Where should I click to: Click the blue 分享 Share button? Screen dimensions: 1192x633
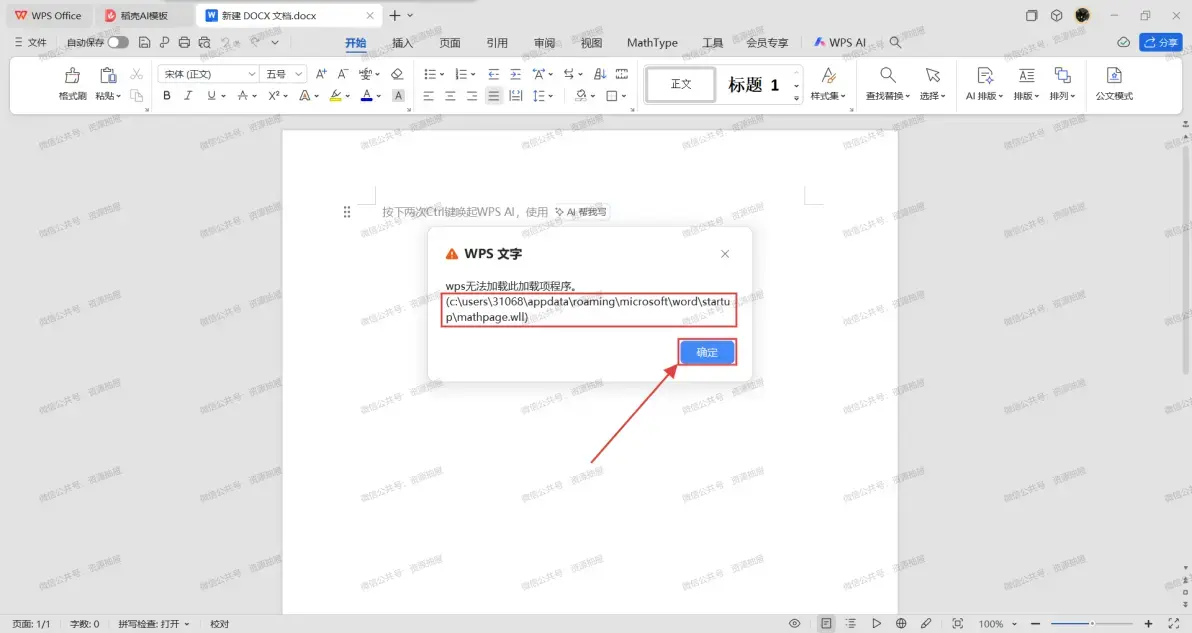click(1161, 43)
